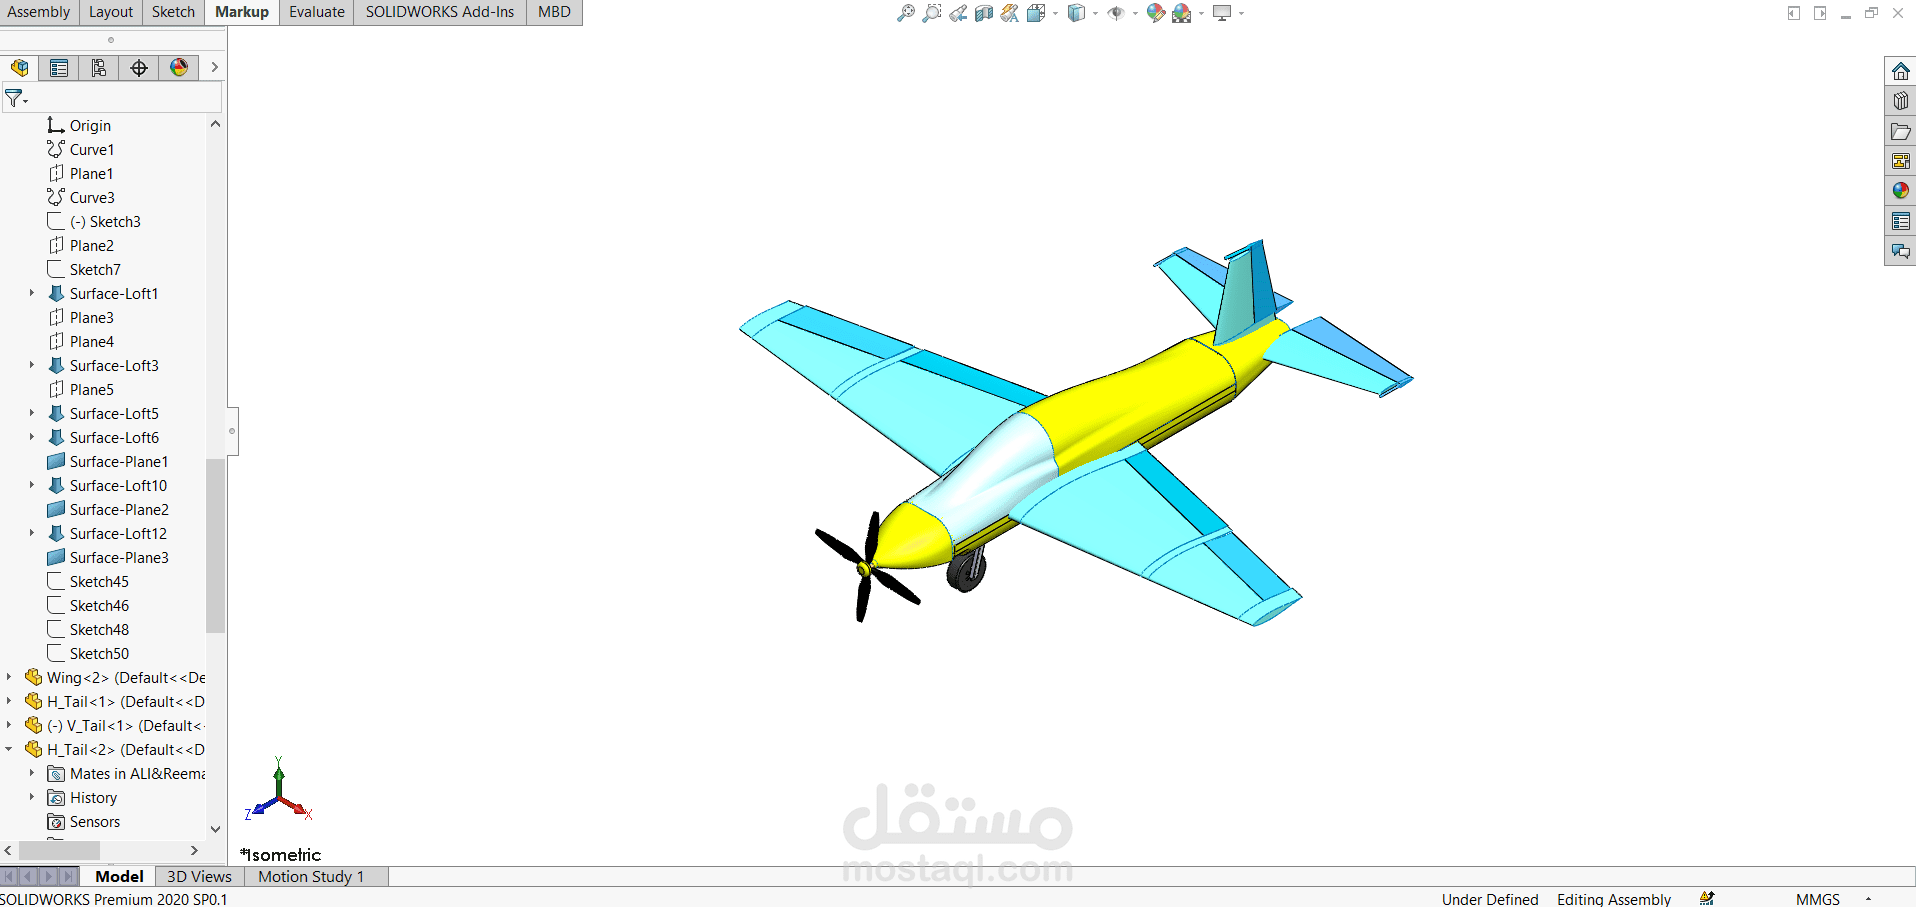
Task: Click the MMGS units selector in status bar
Action: pyautogui.click(x=1818, y=899)
